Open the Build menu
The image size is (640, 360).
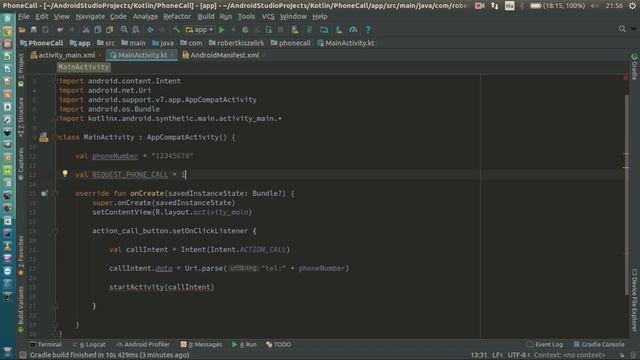click(x=206, y=16)
